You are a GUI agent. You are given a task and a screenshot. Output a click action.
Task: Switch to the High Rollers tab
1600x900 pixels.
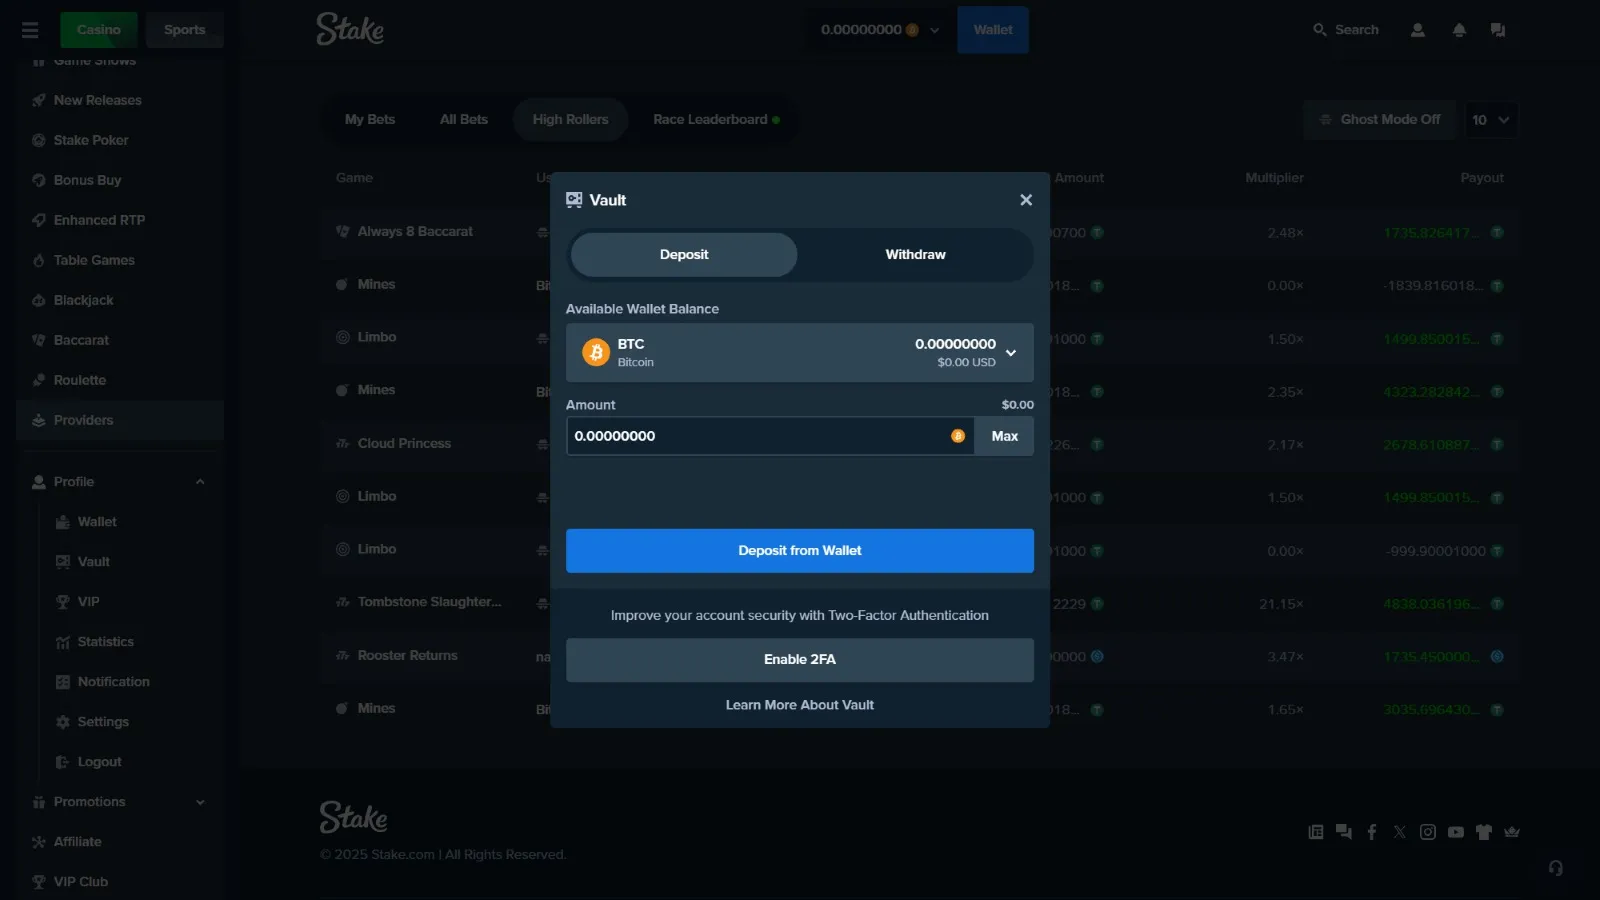[570, 120]
